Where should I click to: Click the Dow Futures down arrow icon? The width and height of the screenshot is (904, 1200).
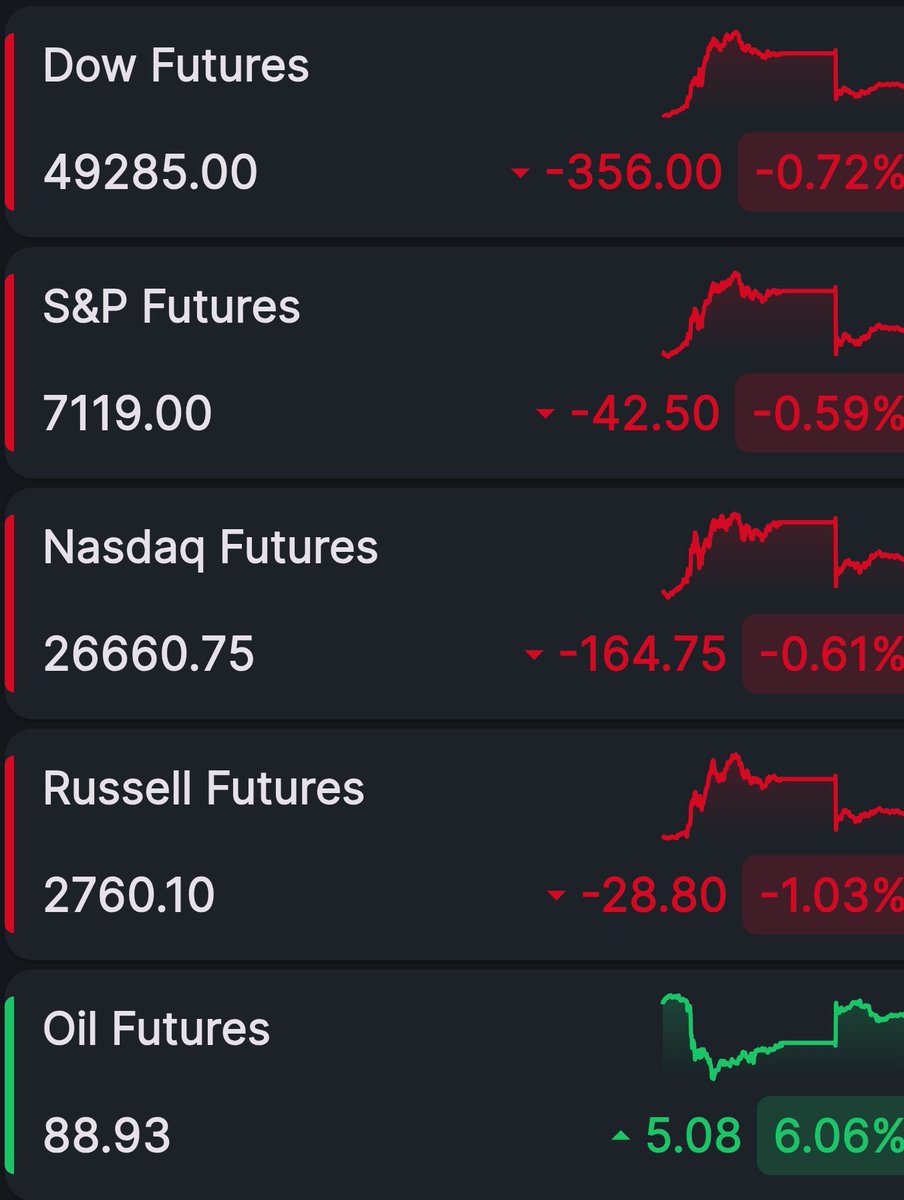coord(519,174)
